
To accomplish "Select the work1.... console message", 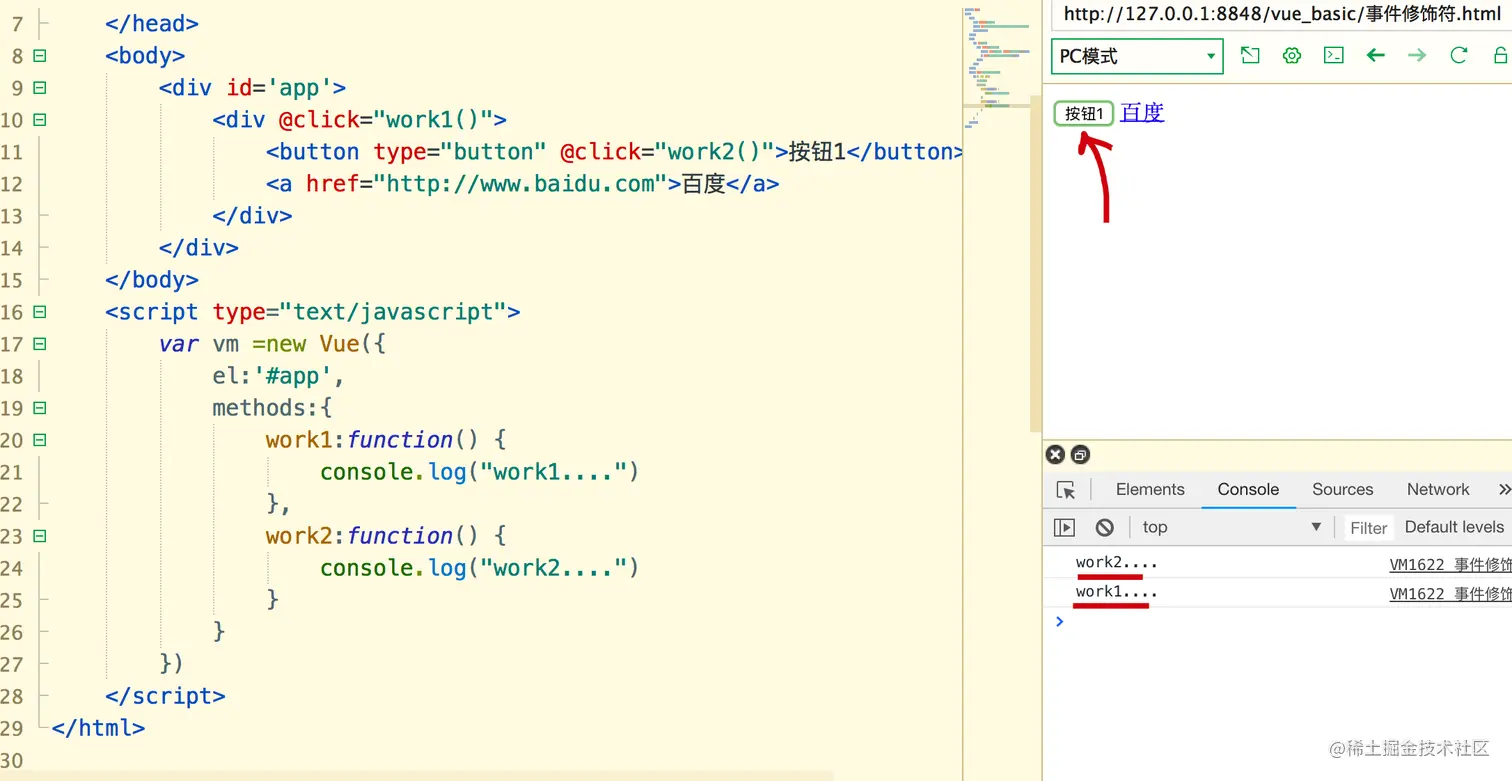I will coord(1116,592).
